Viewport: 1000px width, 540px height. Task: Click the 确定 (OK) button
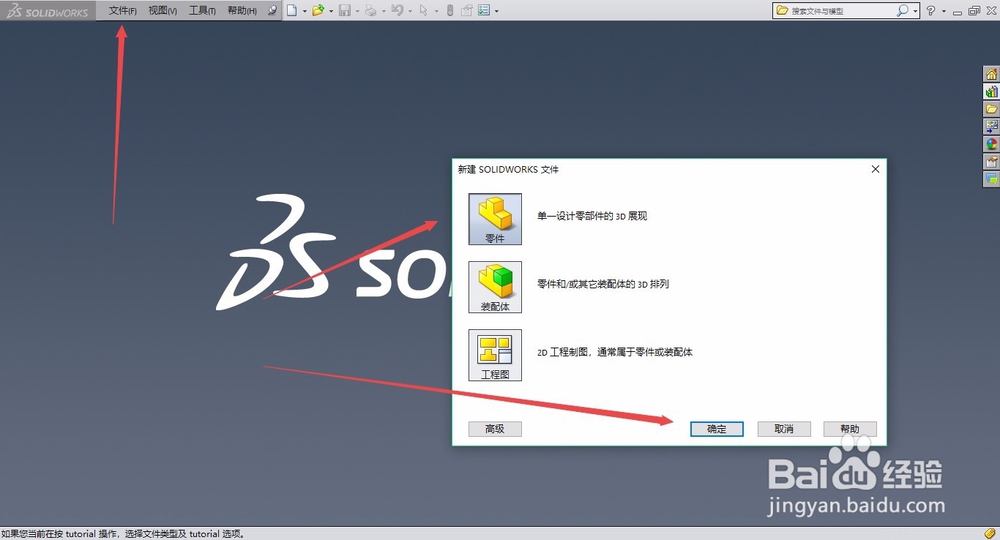pyautogui.click(x=717, y=429)
